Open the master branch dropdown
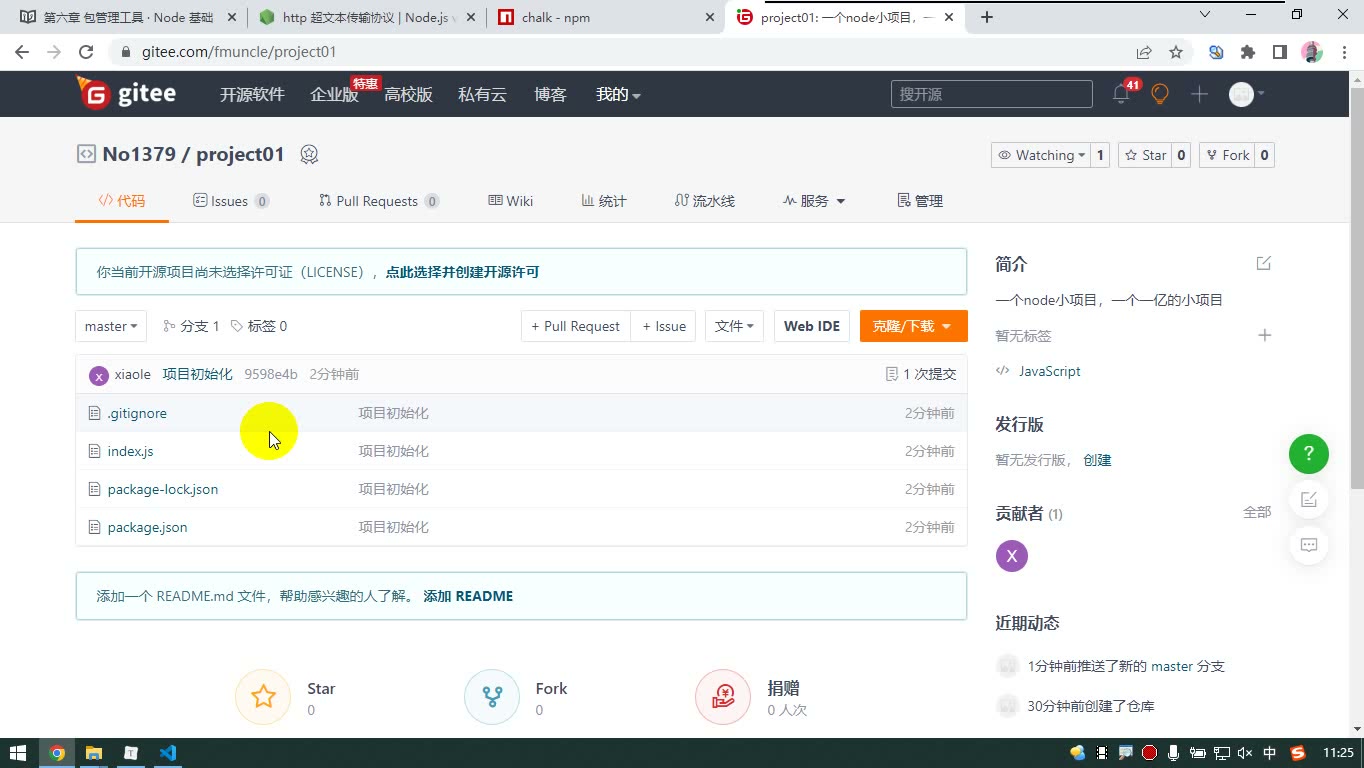Image resolution: width=1364 pixels, height=768 pixels. pos(111,326)
